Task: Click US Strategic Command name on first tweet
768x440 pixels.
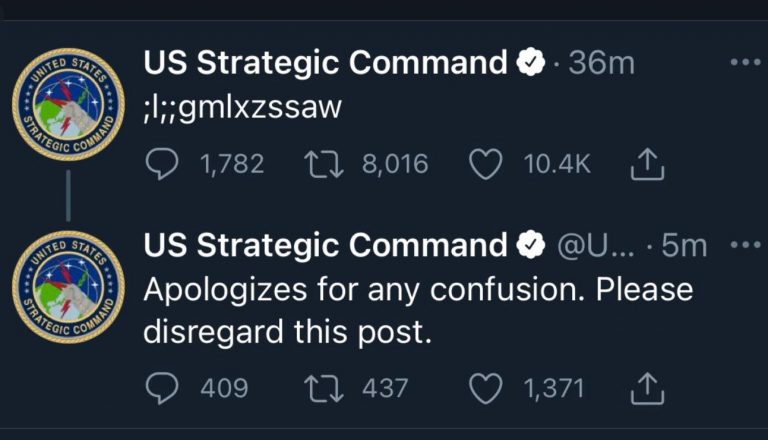Action: click(x=325, y=63)
